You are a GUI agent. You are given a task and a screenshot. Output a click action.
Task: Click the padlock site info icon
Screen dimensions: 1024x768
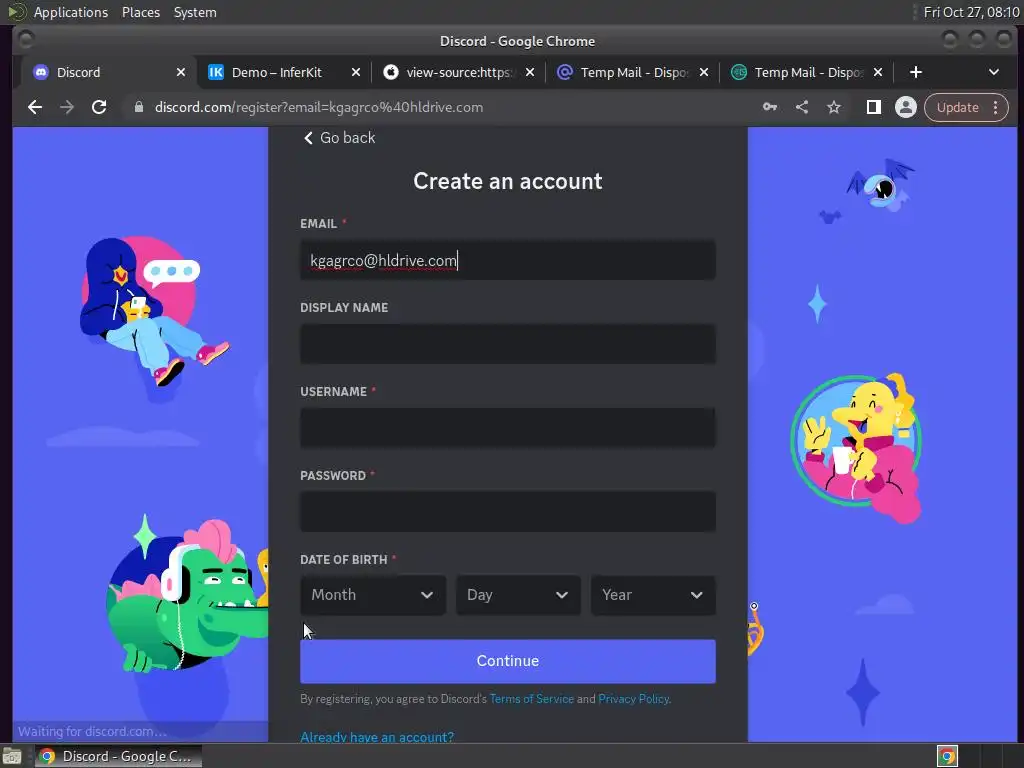138,107
